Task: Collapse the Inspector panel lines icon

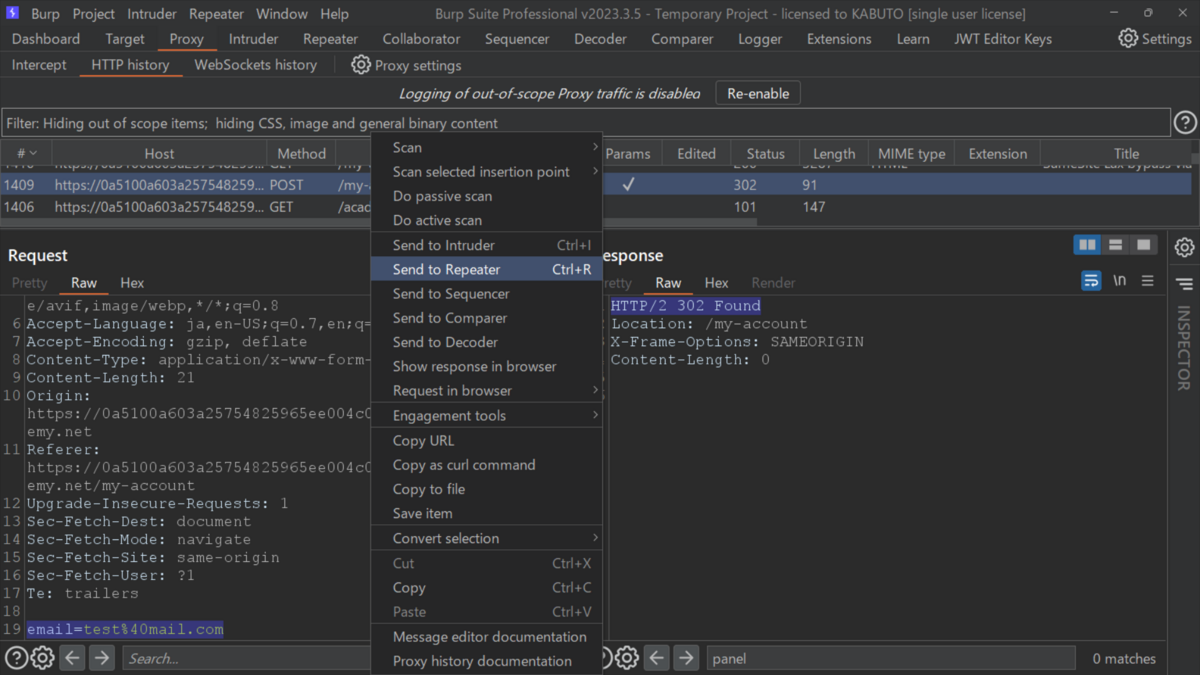Action: tap(1185, 285)
